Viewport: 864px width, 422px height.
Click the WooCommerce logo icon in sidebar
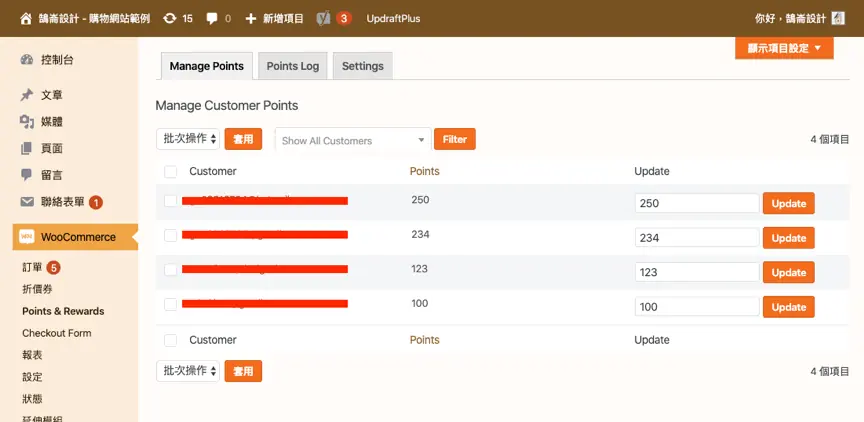(x=26, y=237)
